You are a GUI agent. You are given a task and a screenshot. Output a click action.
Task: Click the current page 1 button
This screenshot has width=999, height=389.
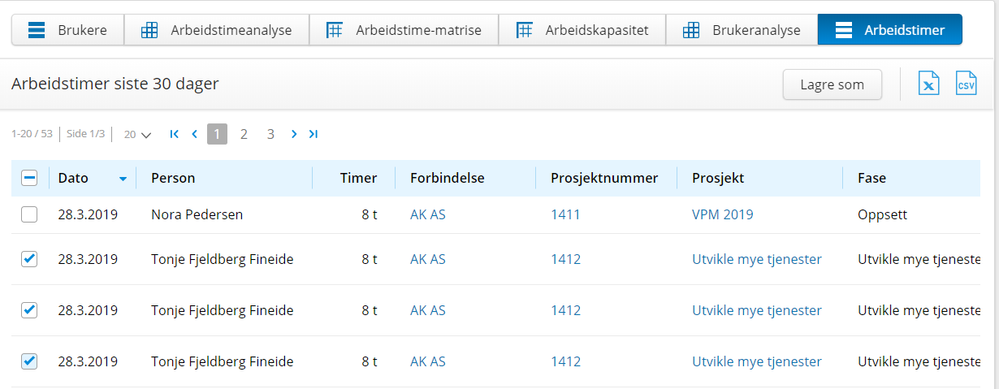[217, 134]
